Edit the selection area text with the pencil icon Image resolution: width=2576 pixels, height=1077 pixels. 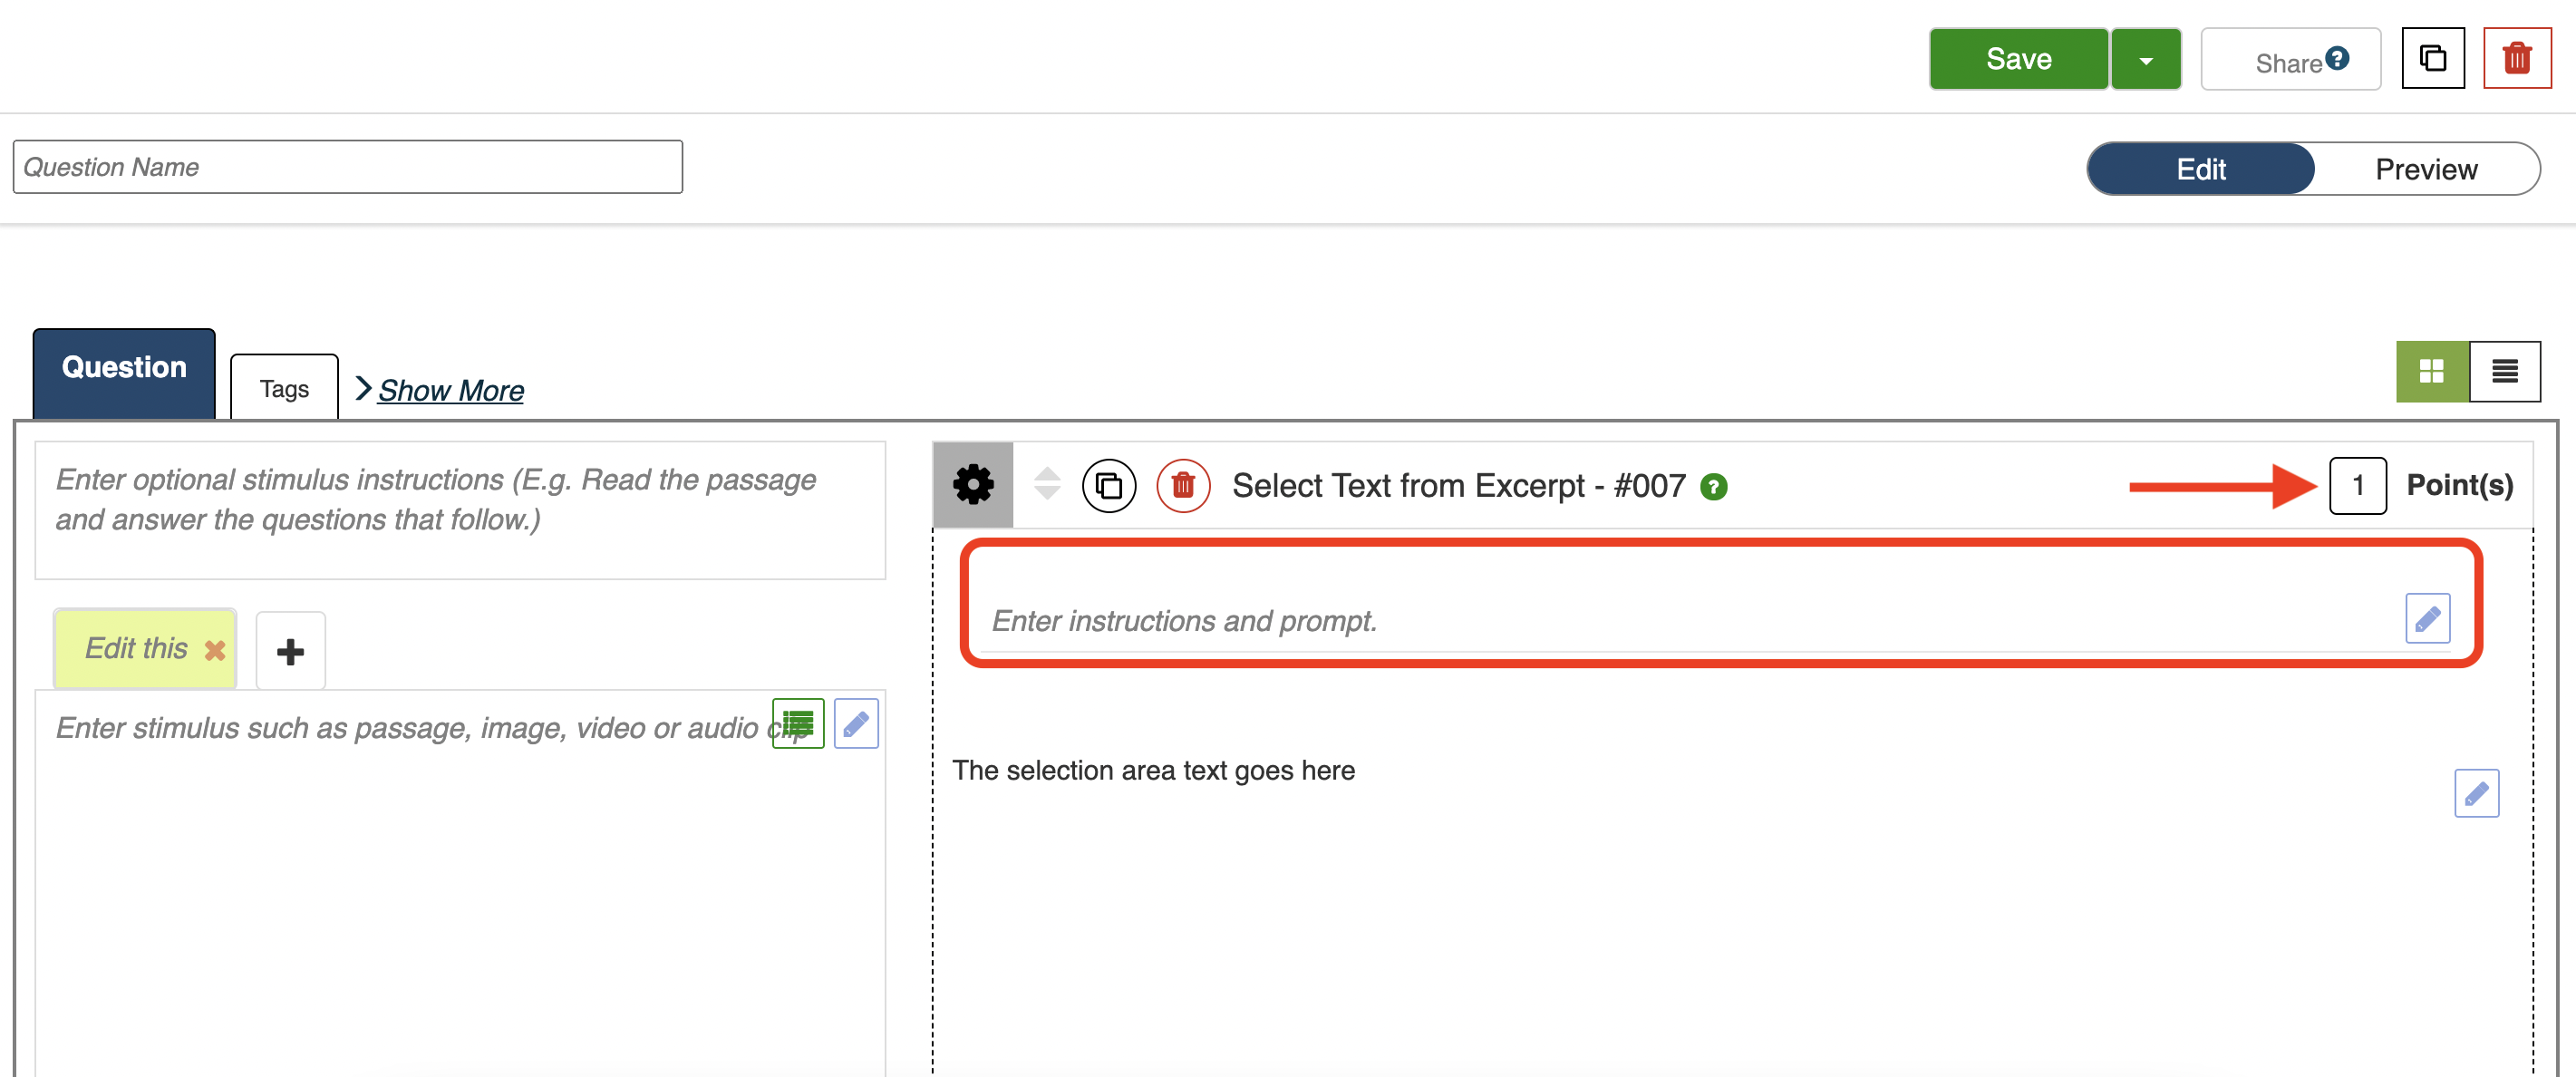coord(2475,793)
